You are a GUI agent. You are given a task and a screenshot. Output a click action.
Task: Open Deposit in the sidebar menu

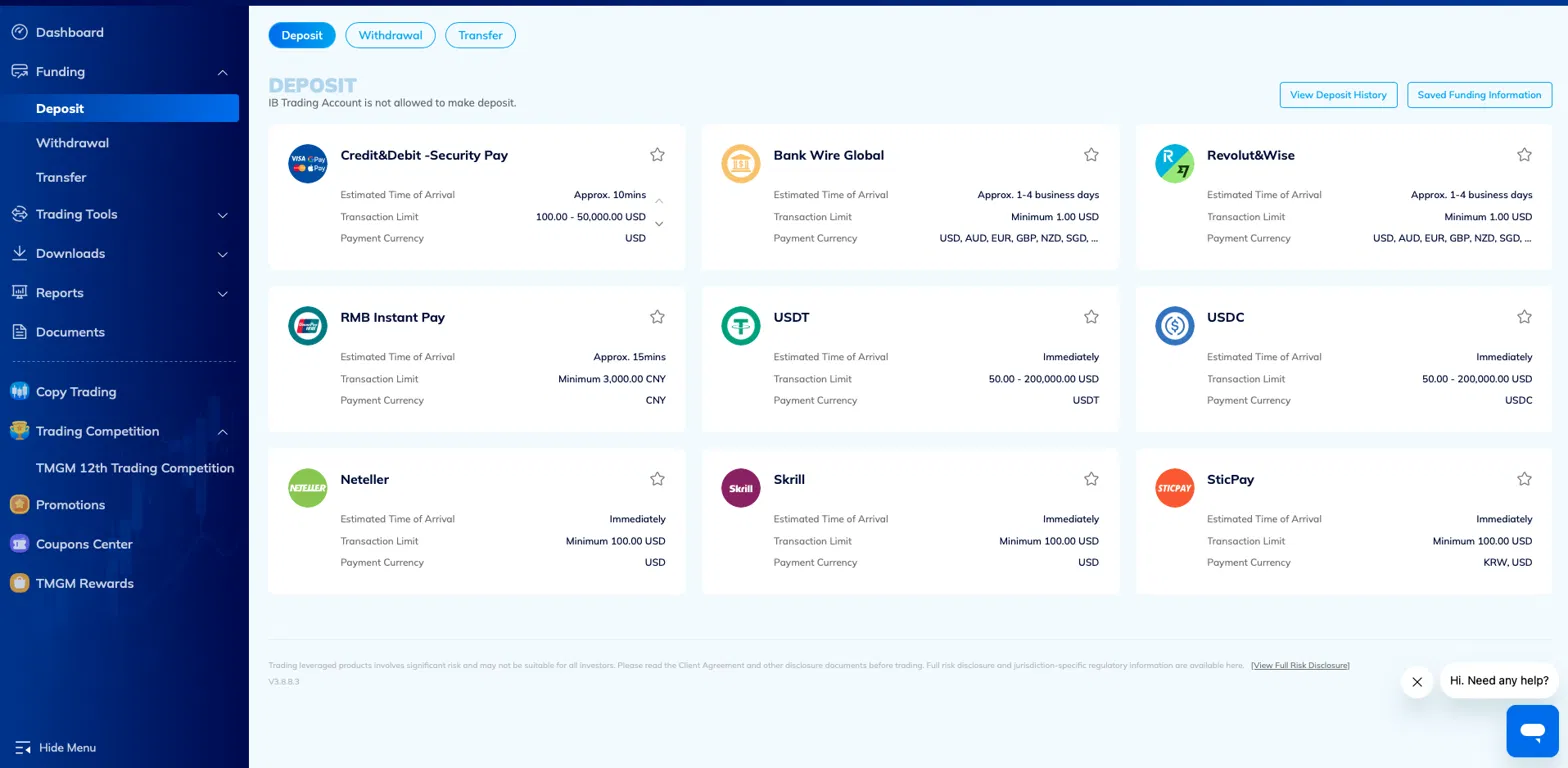pyautogui.click(x=119, y=108)
